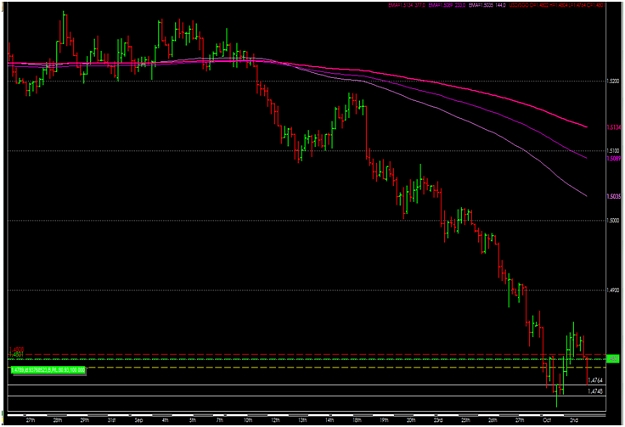The image size is (625, 427).
Task: Select the 1.5089 EMA end value label
Action: tap(613, 158)
